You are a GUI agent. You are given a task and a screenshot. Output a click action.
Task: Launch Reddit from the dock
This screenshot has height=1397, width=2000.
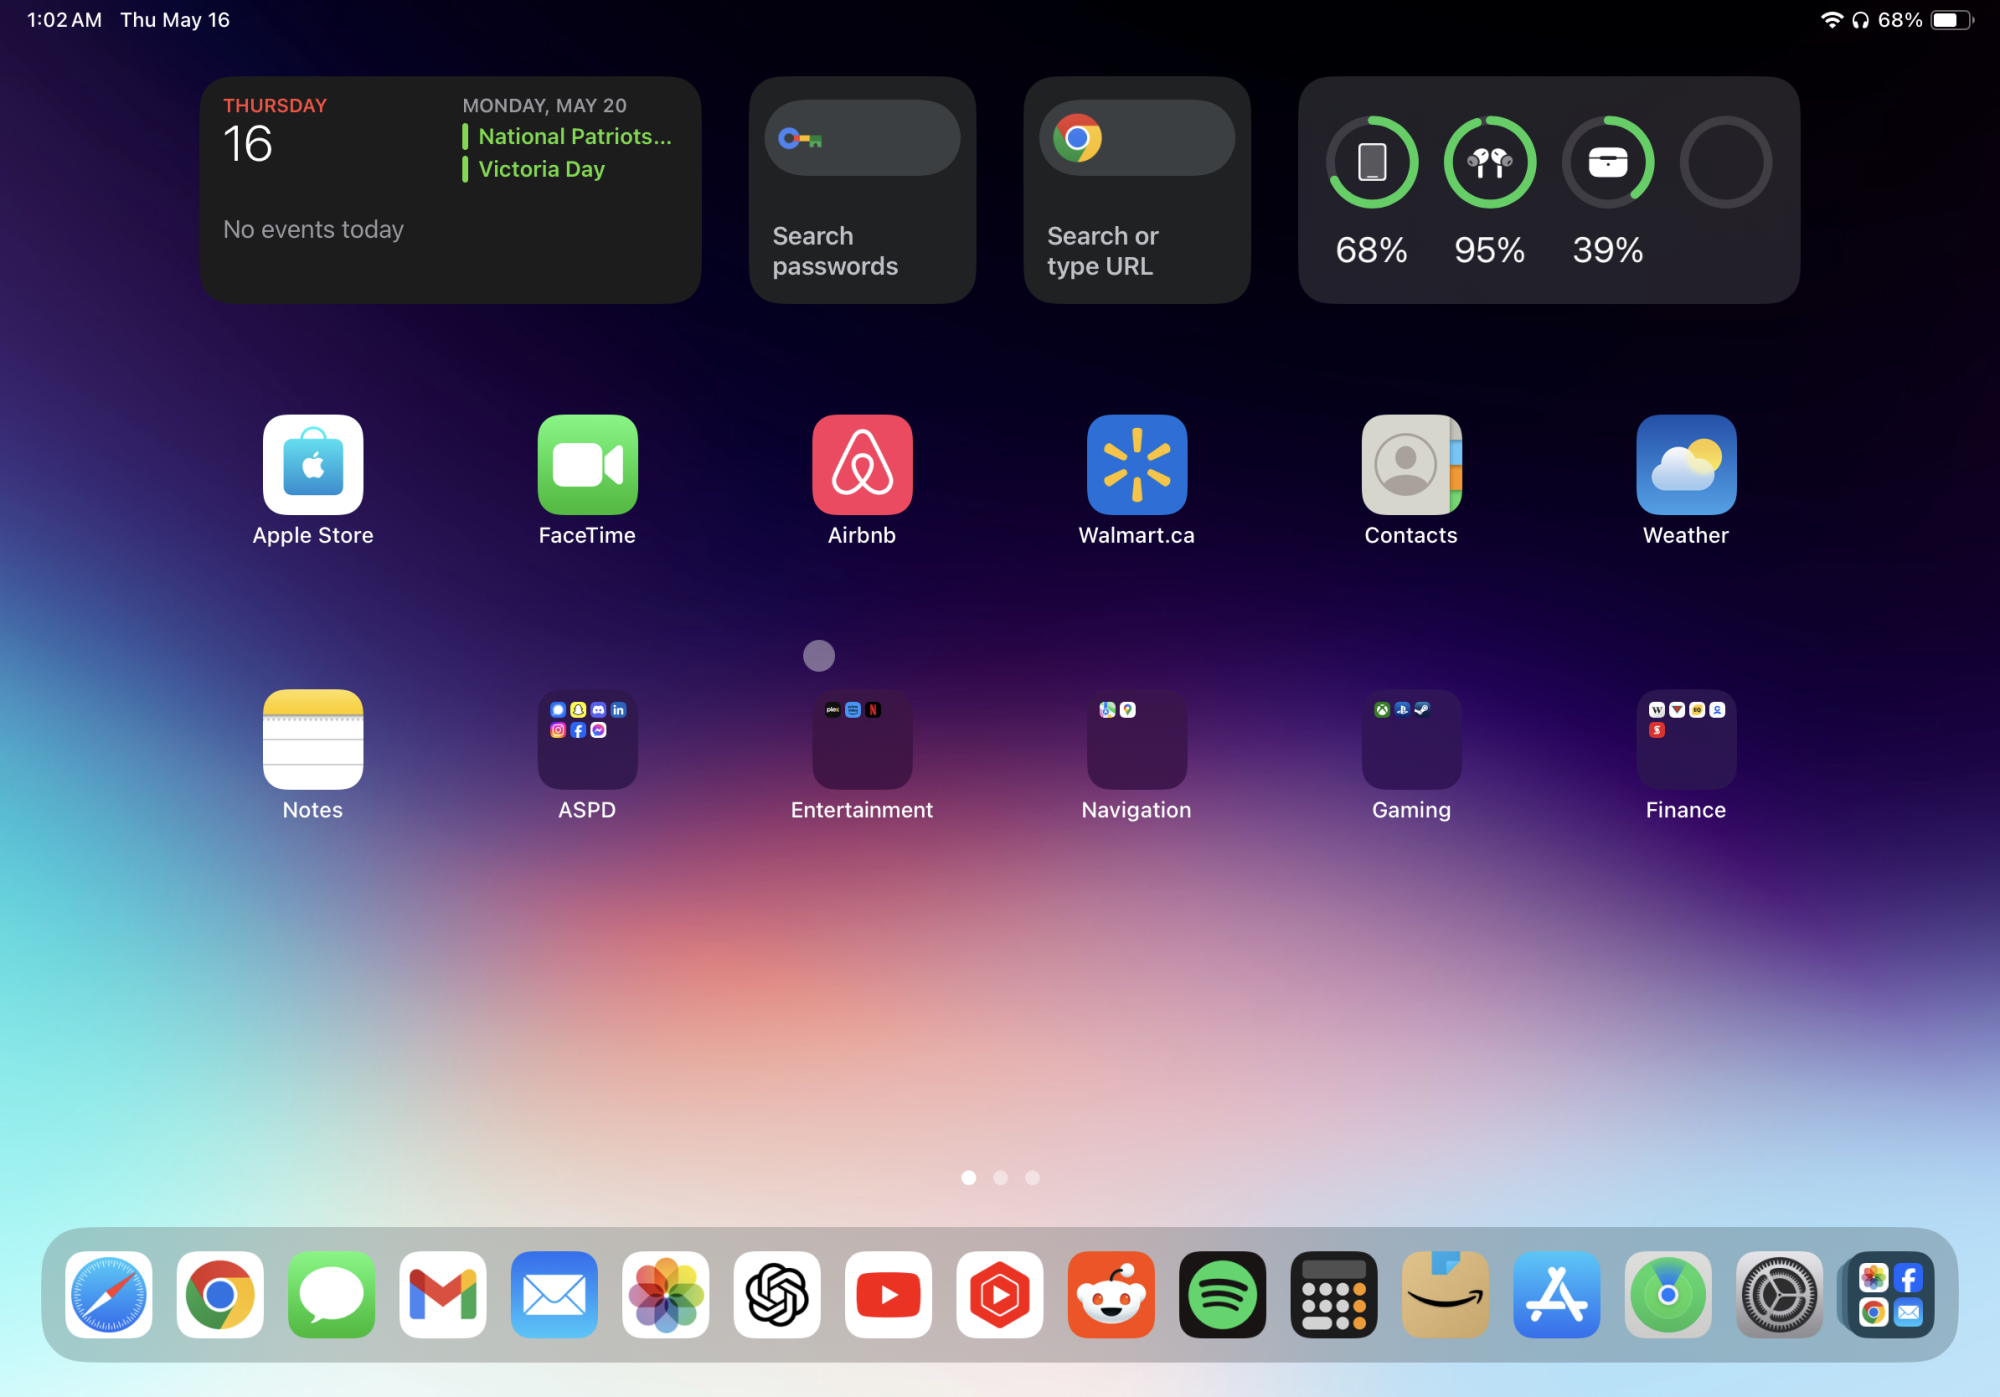[x=1111, y=1295]
